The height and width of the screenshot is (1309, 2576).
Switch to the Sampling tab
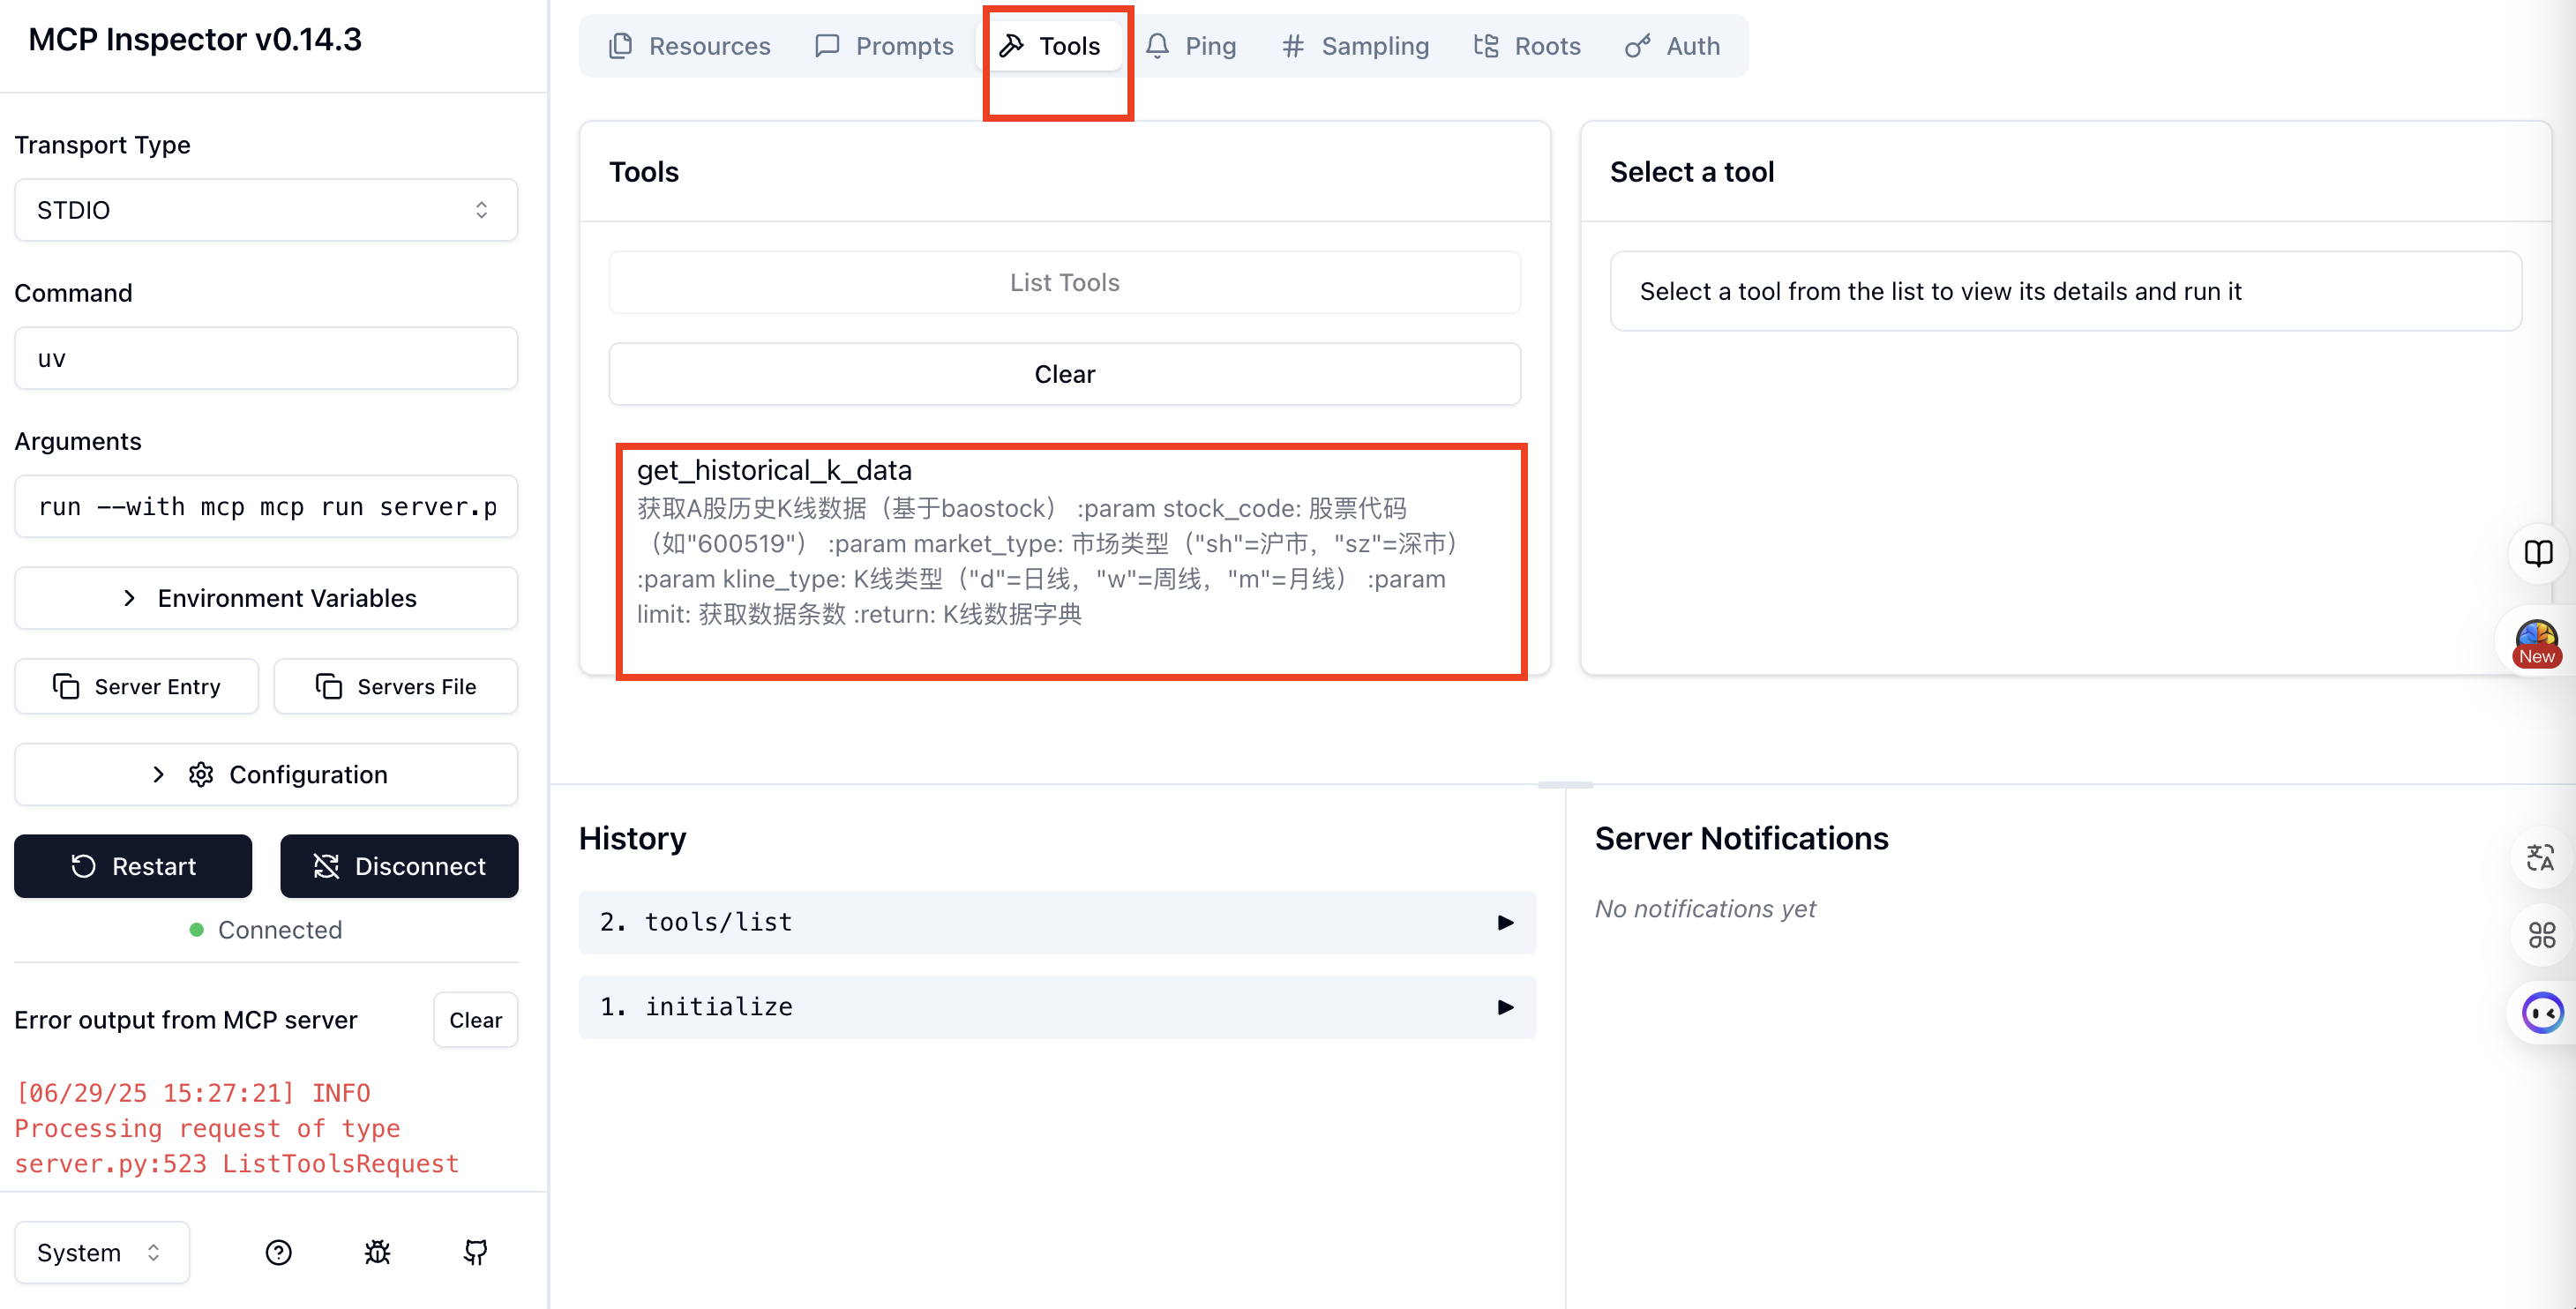[1355, 46]
